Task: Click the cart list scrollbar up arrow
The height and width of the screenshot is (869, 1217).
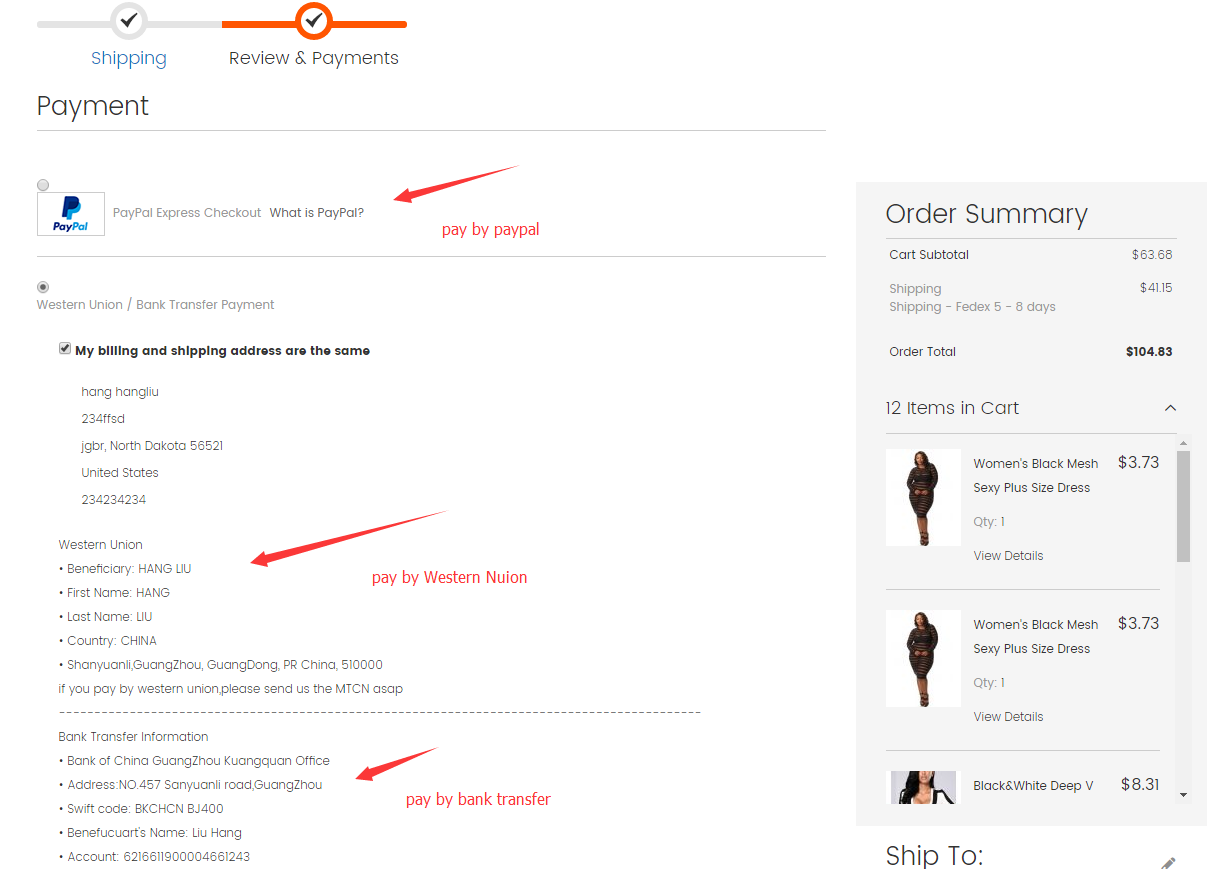Action: [1184, 443]
